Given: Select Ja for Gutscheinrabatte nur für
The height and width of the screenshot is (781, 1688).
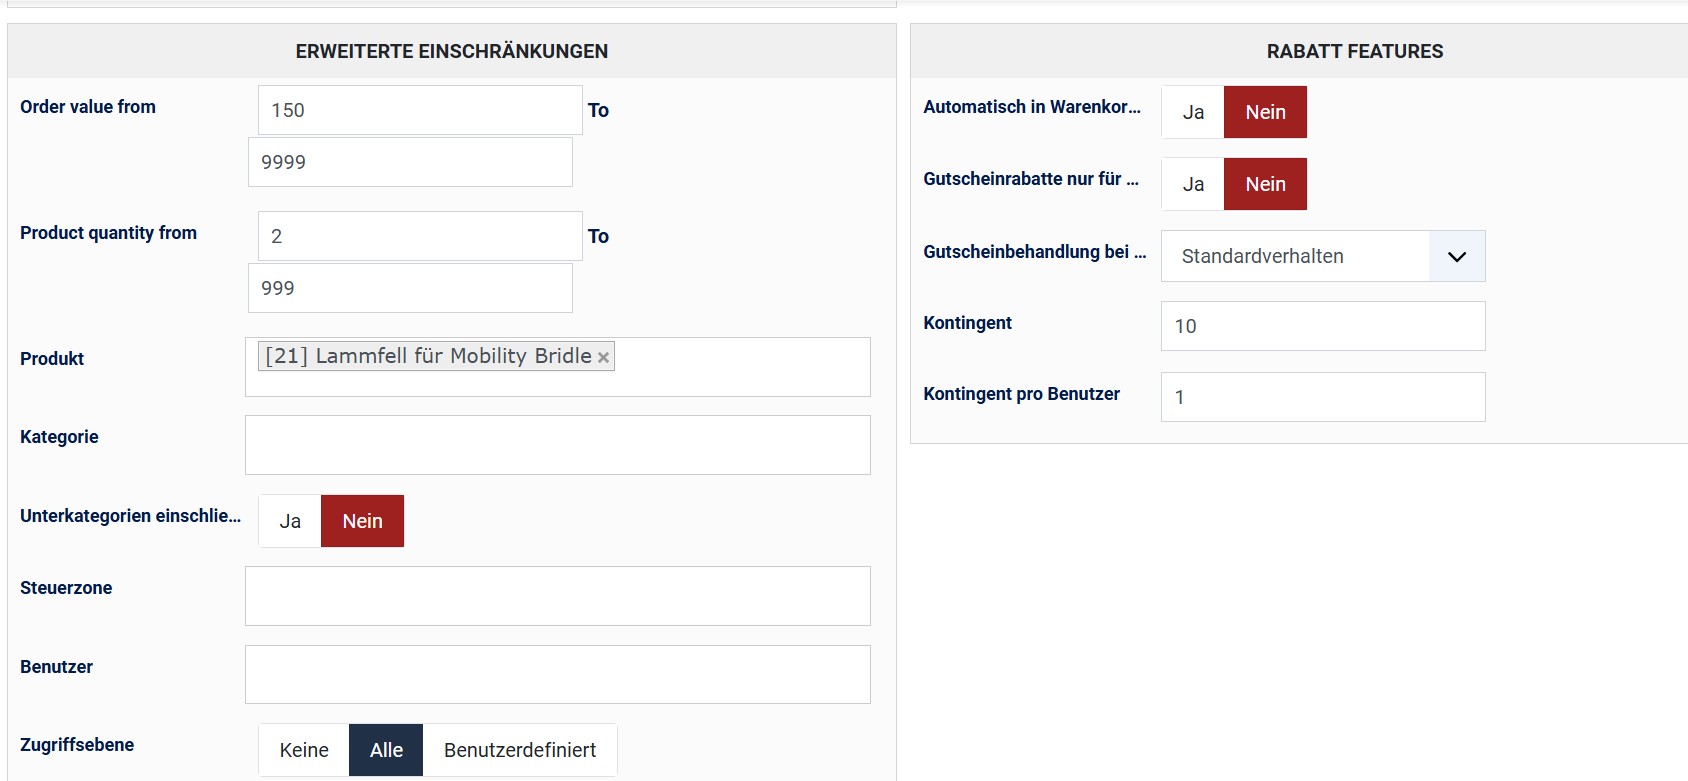Looking at the screenshot, I should coord(1193,184).
